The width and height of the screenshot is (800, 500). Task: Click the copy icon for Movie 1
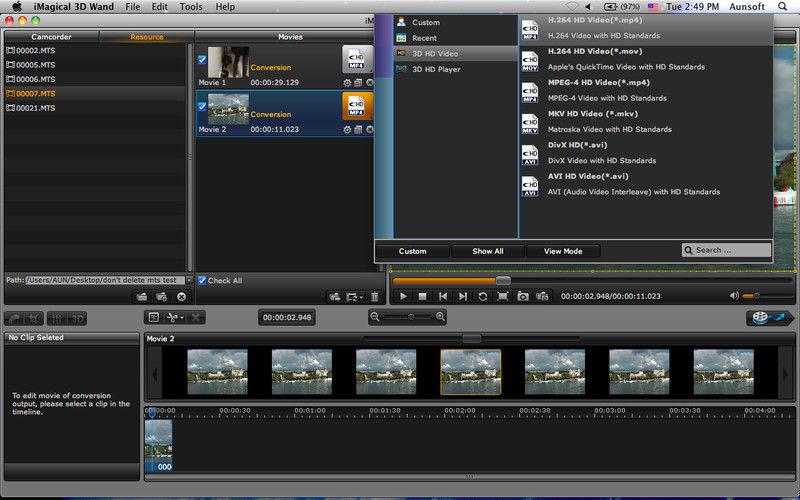(x=358, y=83)
